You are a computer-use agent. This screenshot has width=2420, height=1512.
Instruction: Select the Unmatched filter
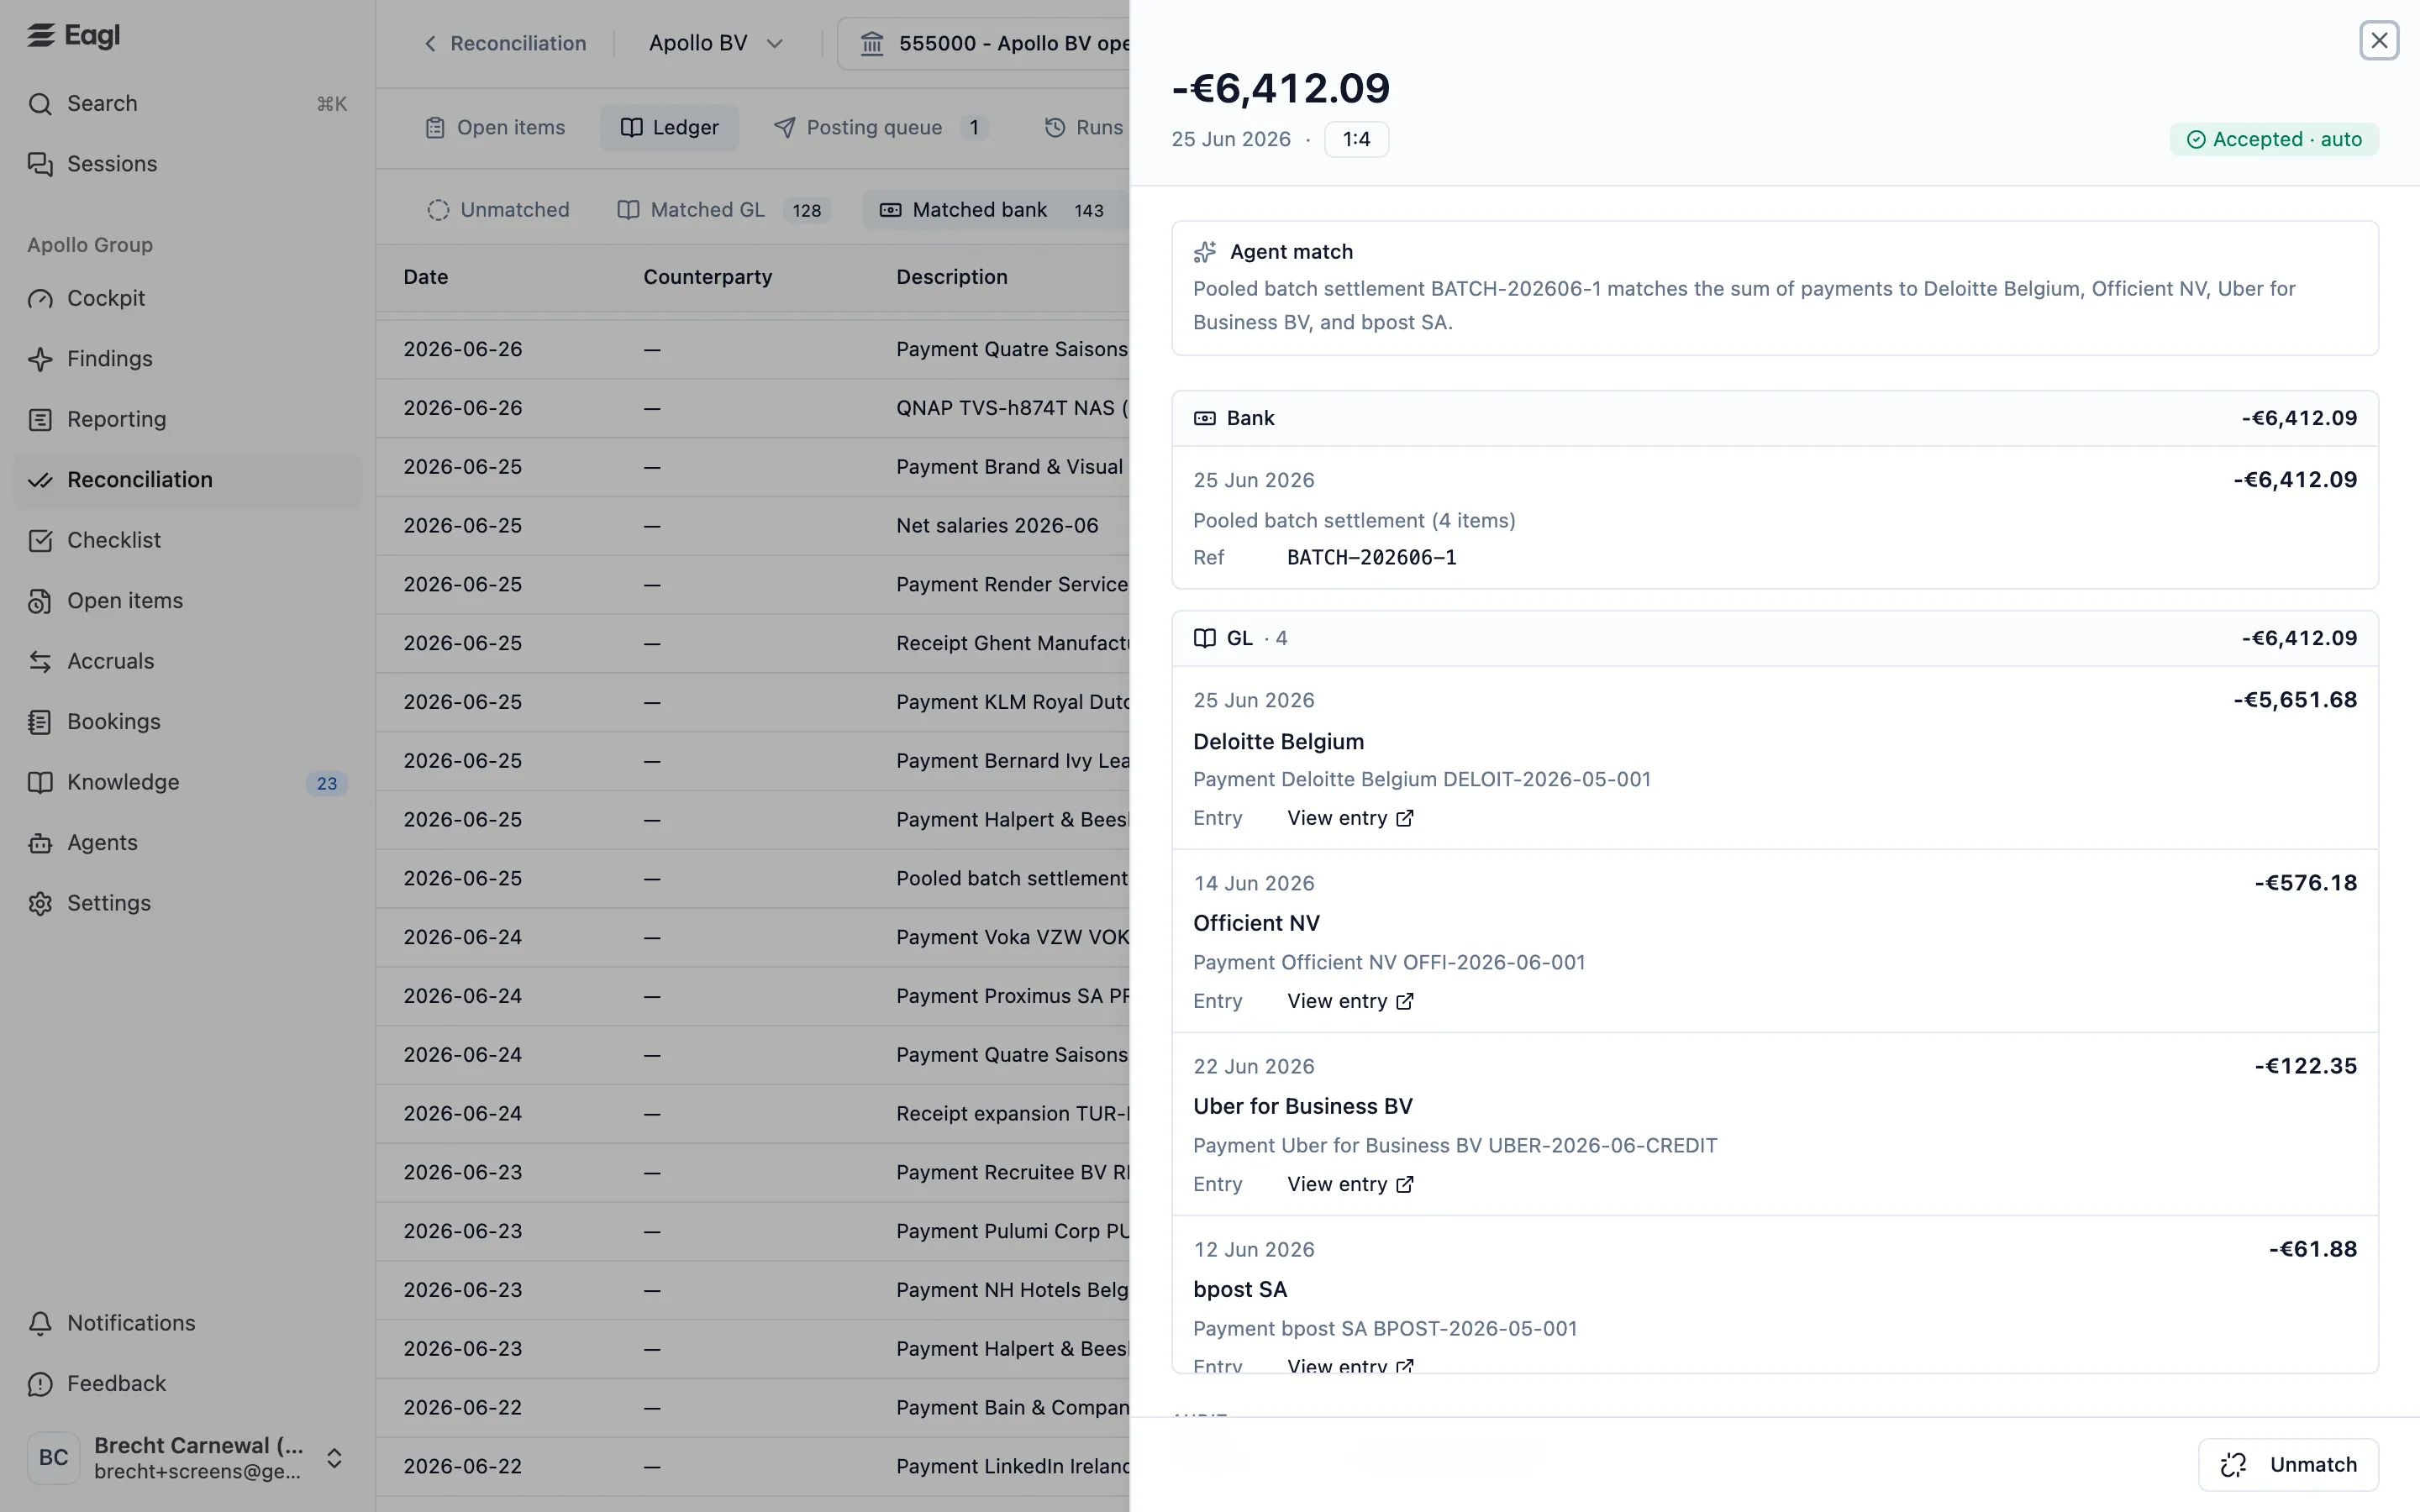498,210
